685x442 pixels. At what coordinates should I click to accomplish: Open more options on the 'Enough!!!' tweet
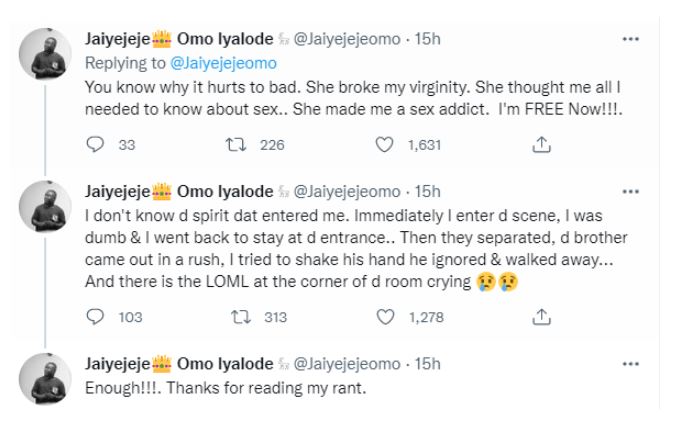coord(629,366)
